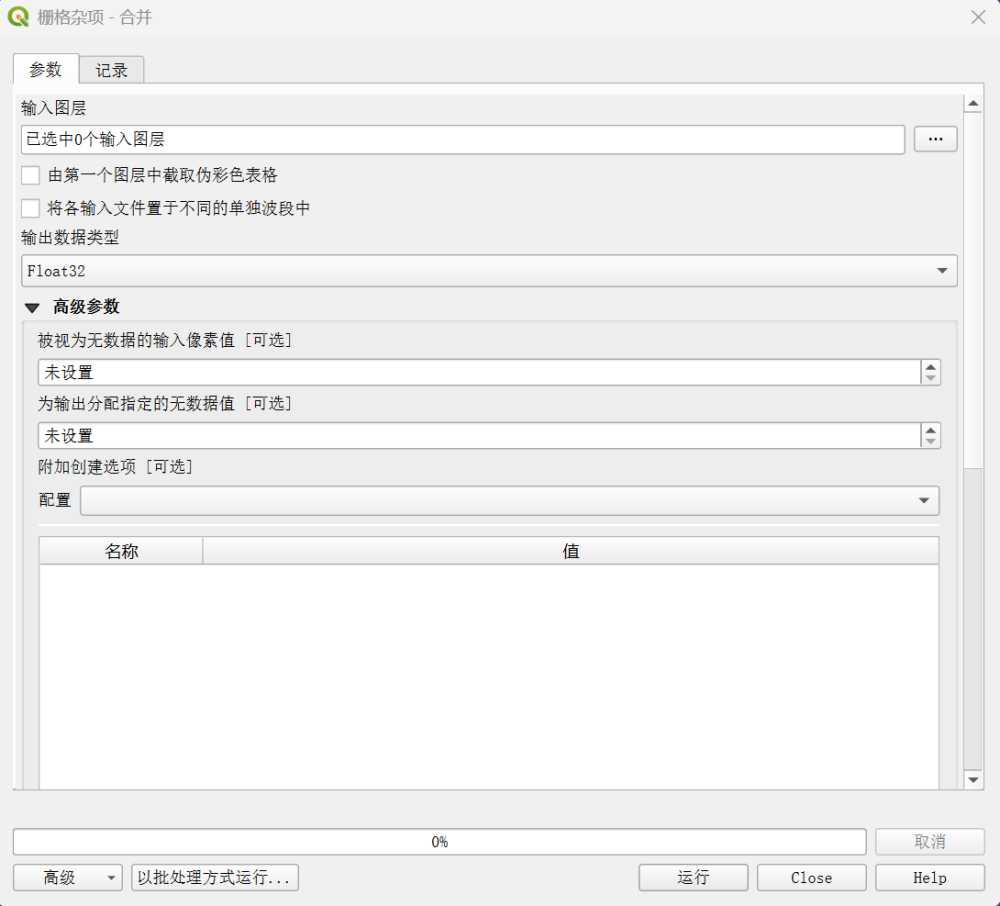Open the 高级 options dropdown button
The image size is (1000, 906).
click(x=67, y=878)
